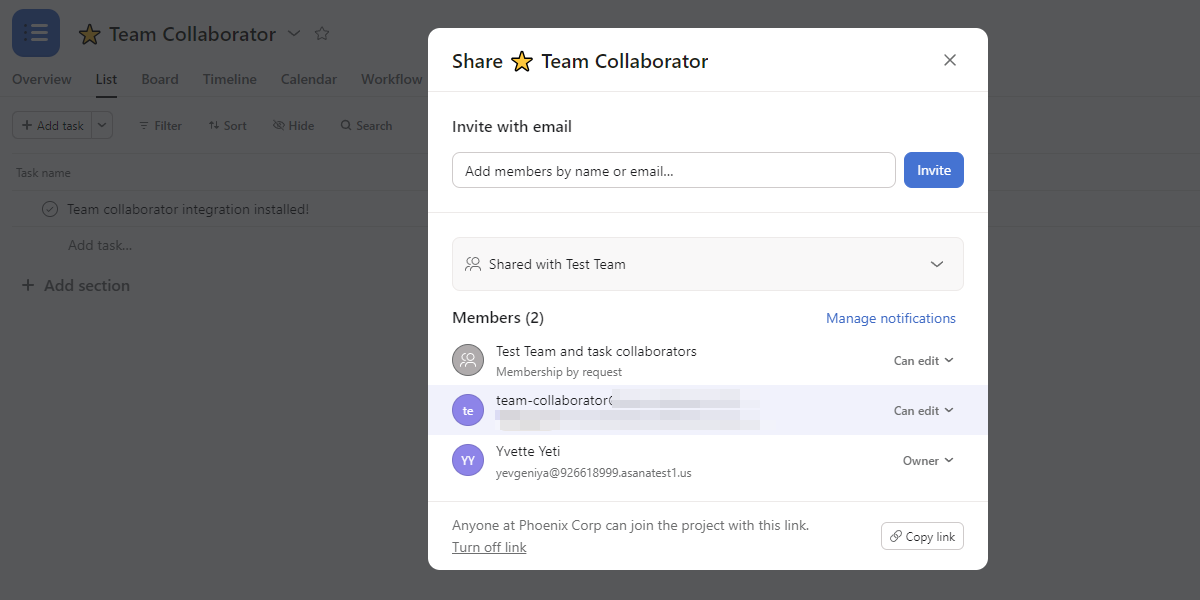Select the List tab

click(x=106, y=79)
